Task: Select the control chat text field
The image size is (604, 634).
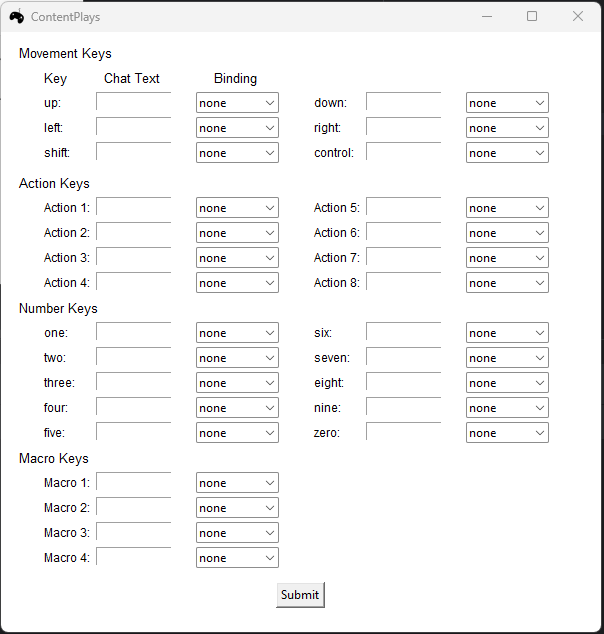Action: coord(403,151)
